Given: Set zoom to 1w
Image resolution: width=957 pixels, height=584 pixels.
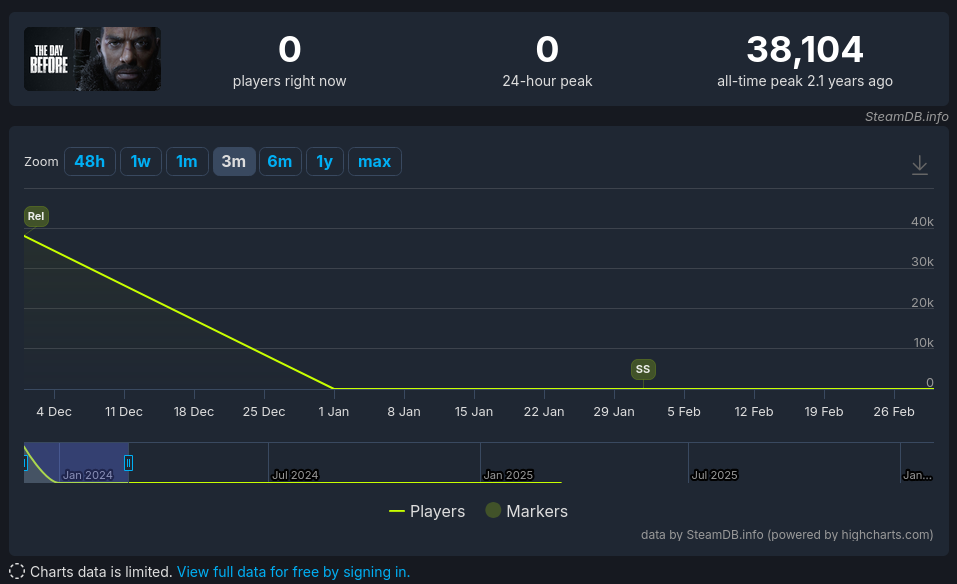Looking at the screenshot, I should pos(140,161).
